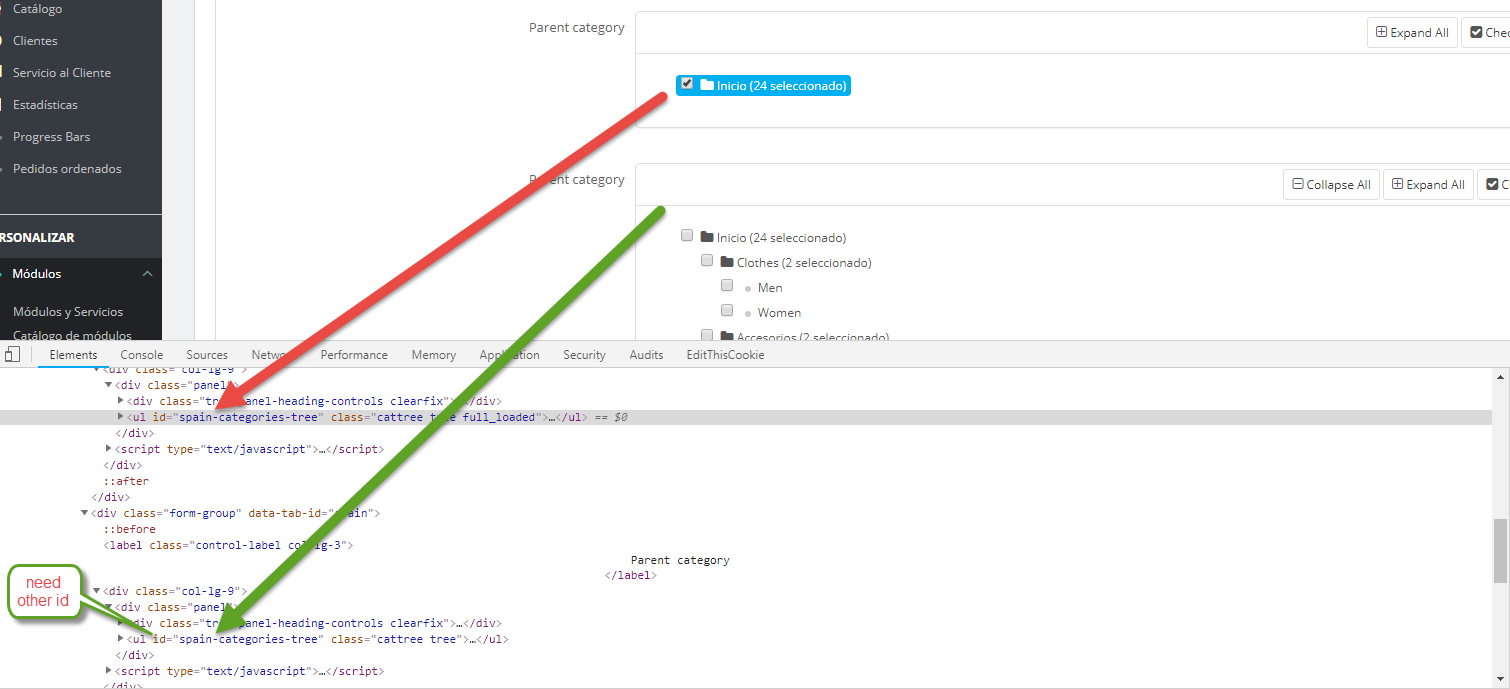
Task: Expand lower ul spain-categories-tree cattree node
Action: [x=122, y=638]
